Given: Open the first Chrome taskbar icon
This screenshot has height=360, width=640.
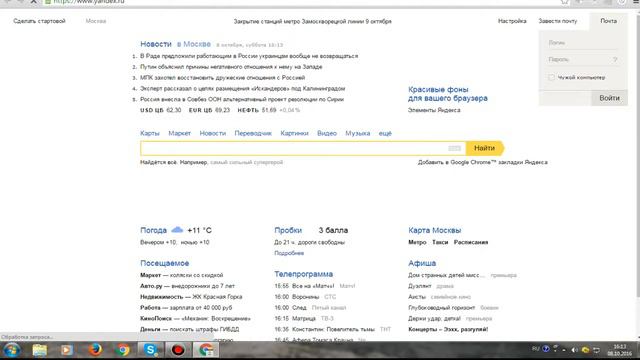Looking at the screenshot, I should point(122,350).
